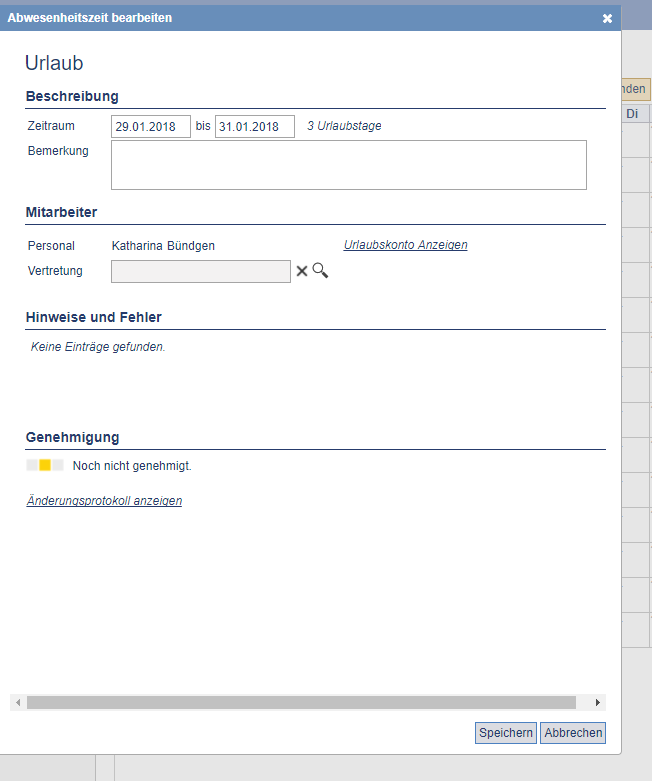Cancel with the Abbrechen button

(573, 733)
